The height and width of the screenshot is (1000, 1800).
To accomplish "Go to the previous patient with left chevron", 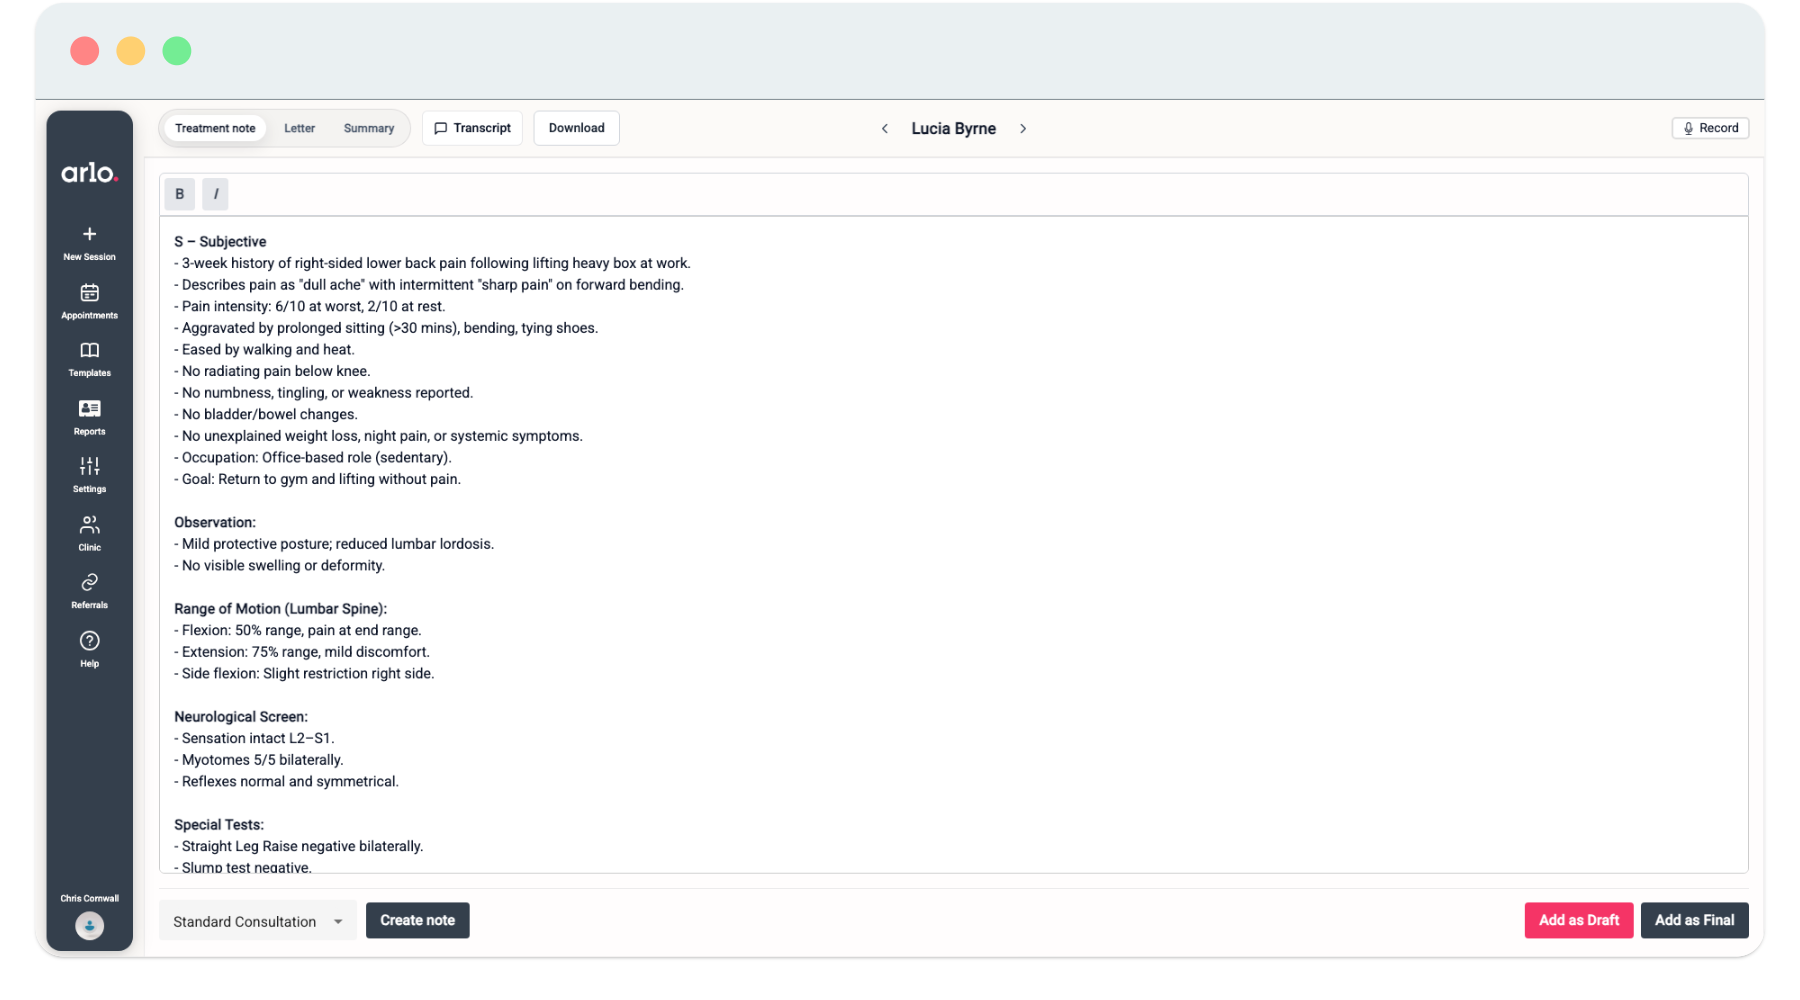I will click(885, 128).
